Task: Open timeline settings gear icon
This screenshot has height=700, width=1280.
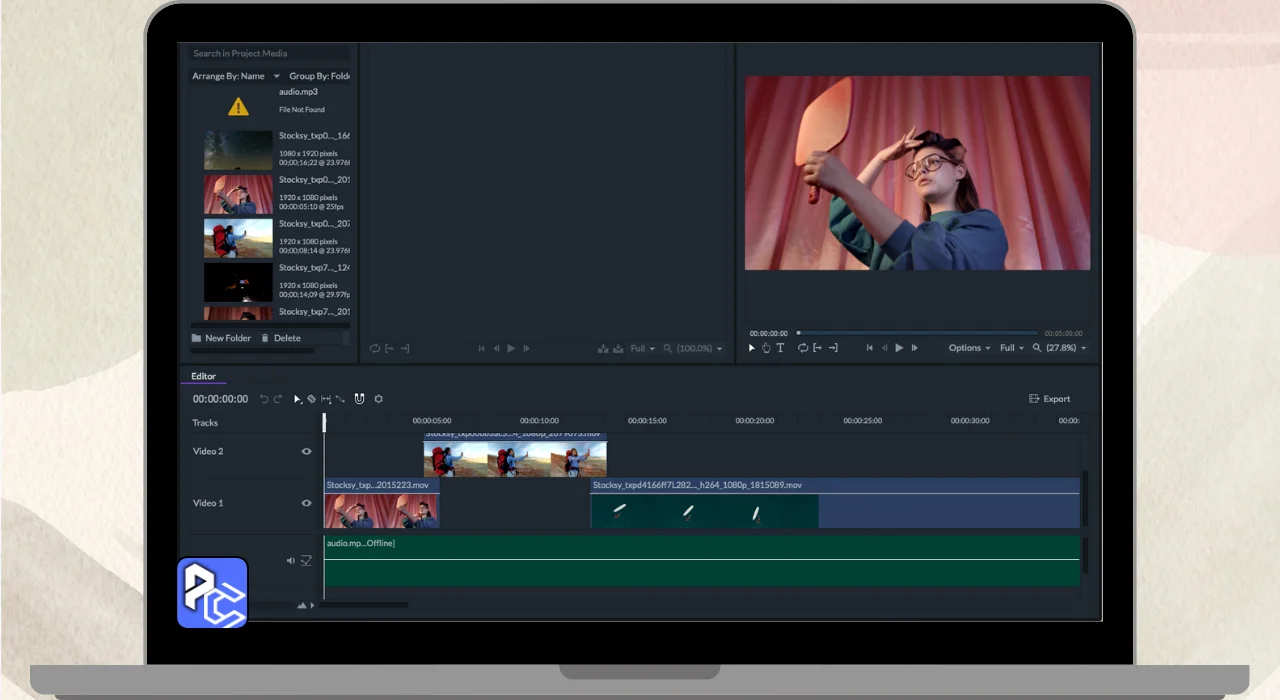Action: [379, 399]
